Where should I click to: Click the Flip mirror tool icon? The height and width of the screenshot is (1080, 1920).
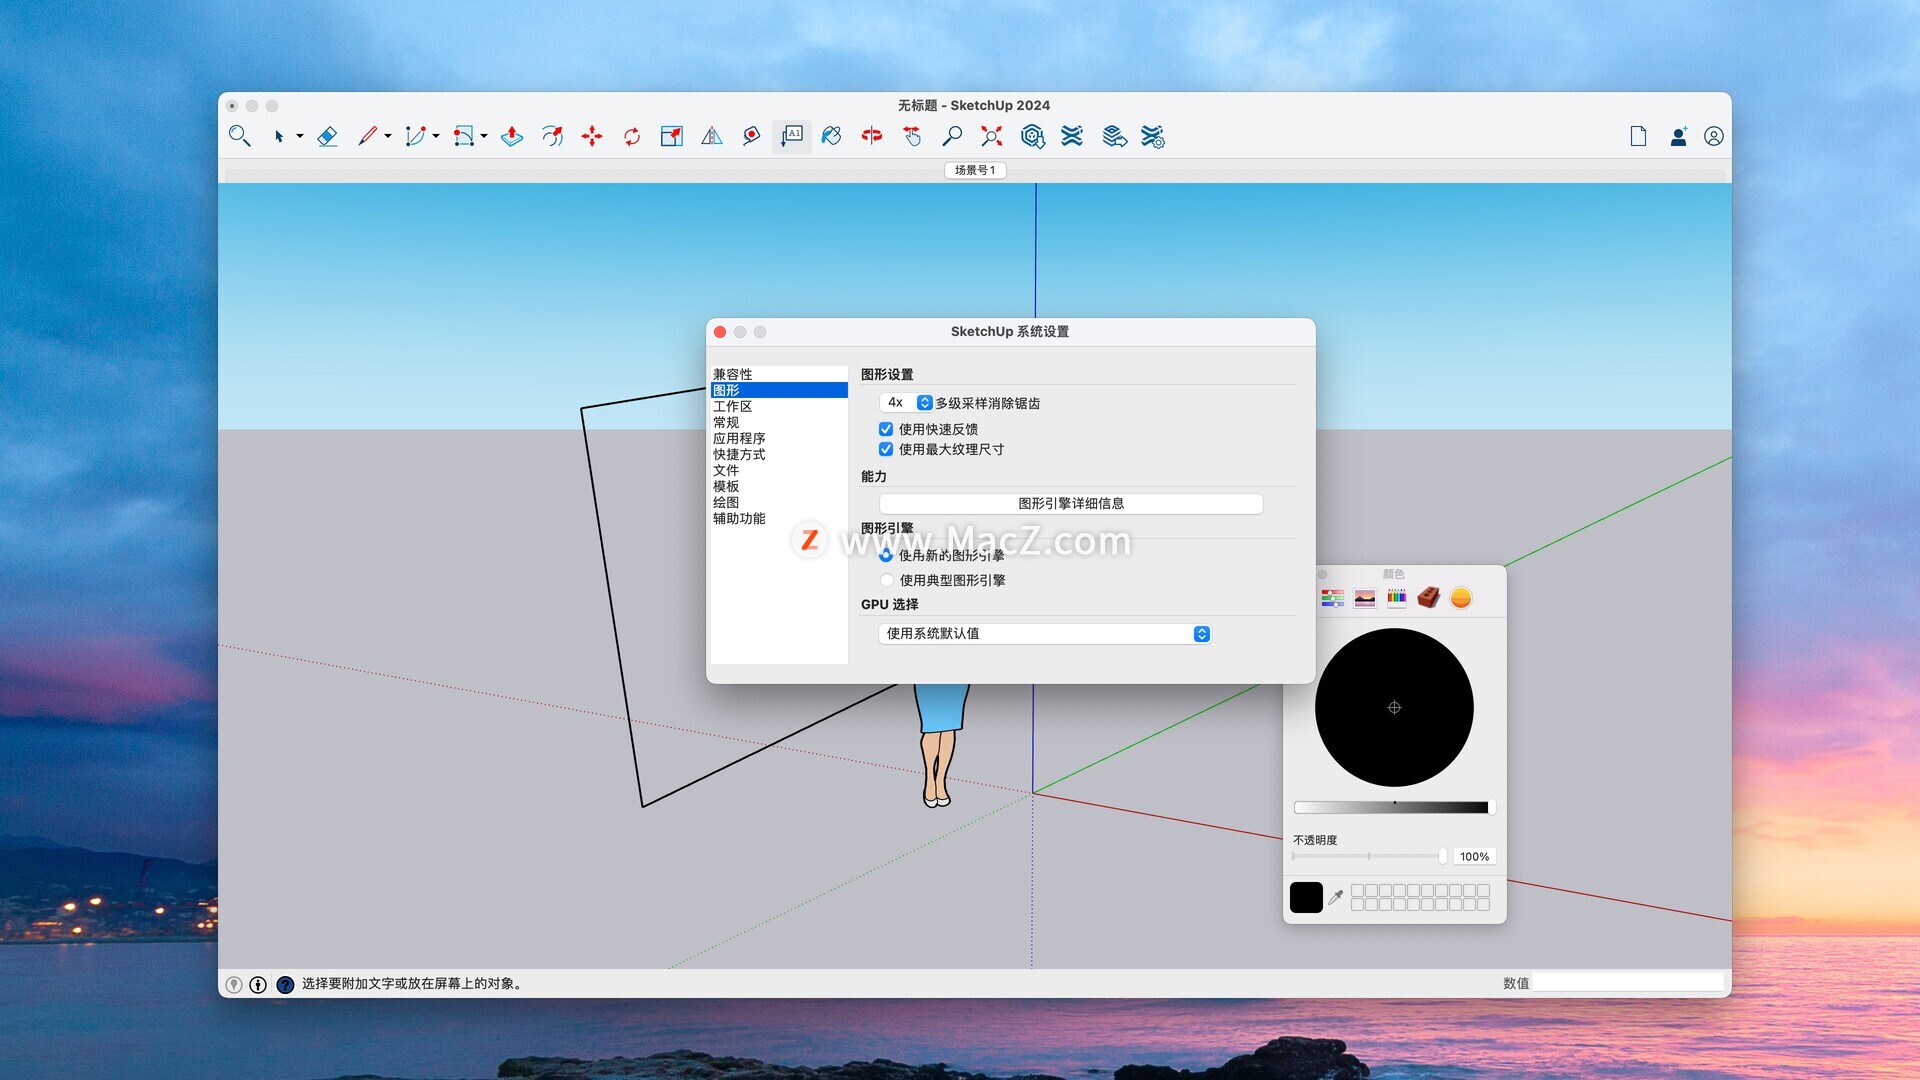[712, 136]
